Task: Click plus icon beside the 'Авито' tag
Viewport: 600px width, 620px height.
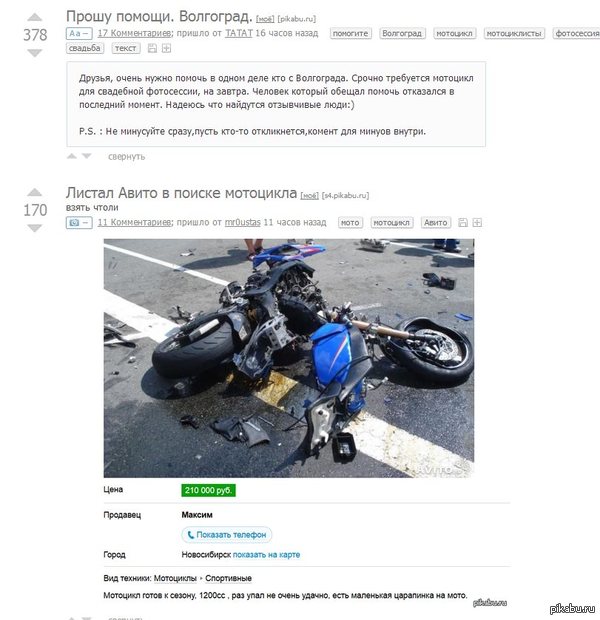Action: (x=477, y=223)
